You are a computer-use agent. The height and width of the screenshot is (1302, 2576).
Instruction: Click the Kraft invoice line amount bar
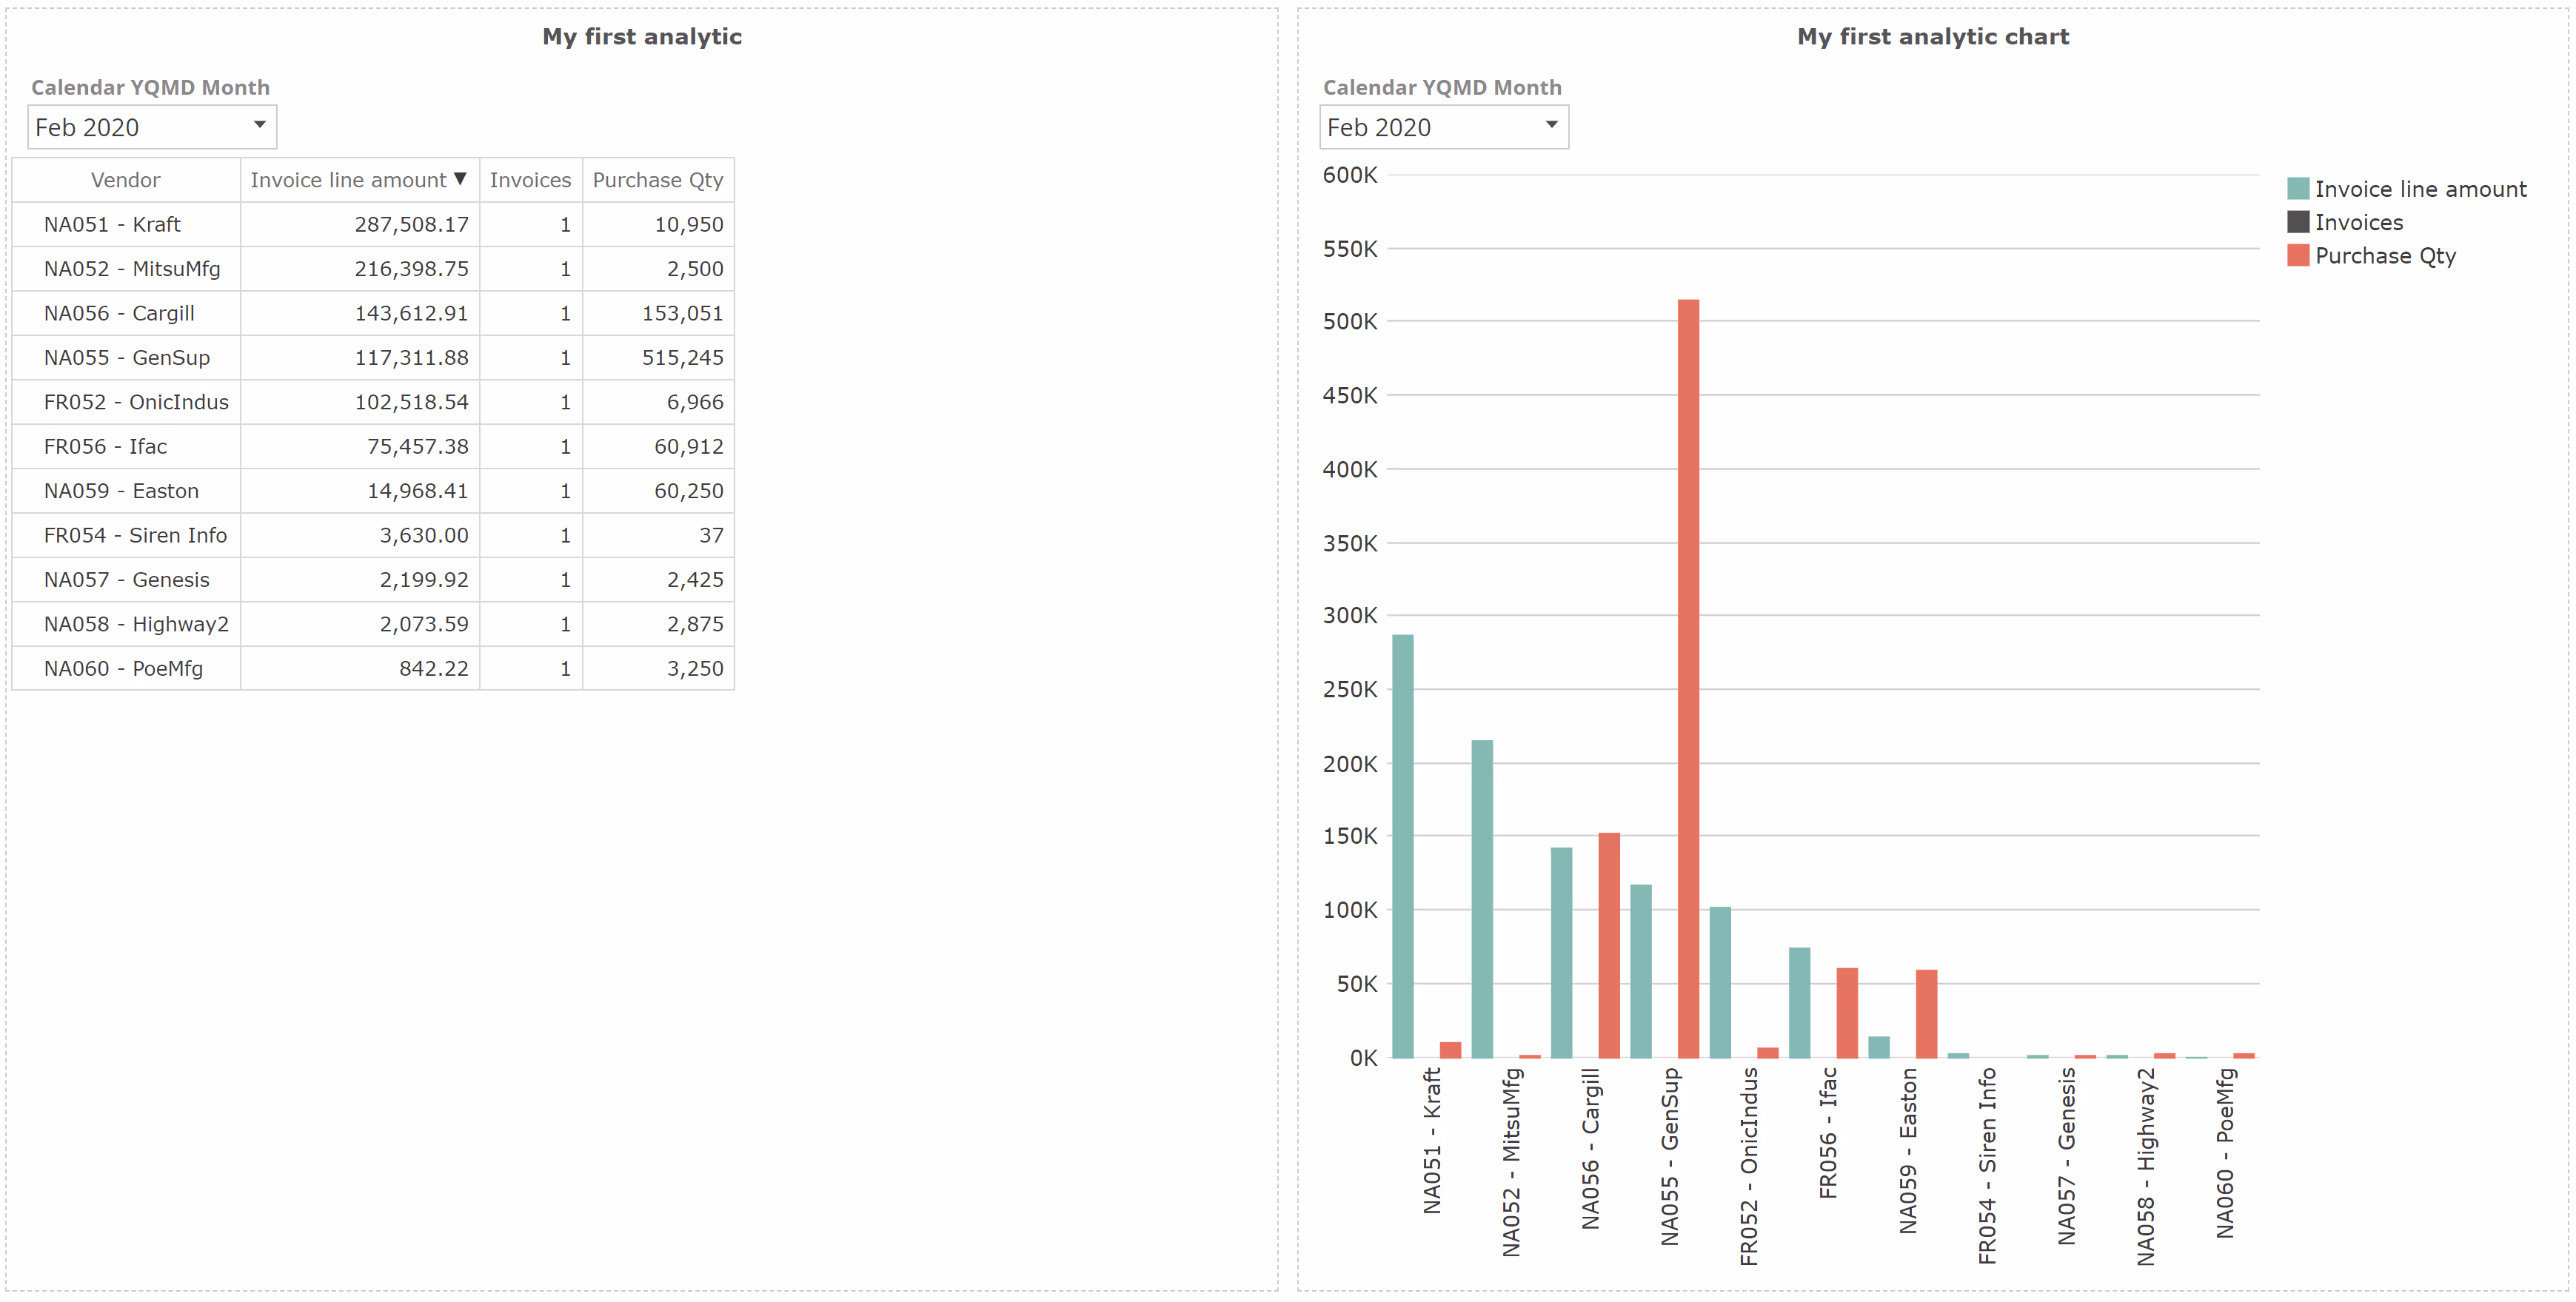[x=1402, y=846]
